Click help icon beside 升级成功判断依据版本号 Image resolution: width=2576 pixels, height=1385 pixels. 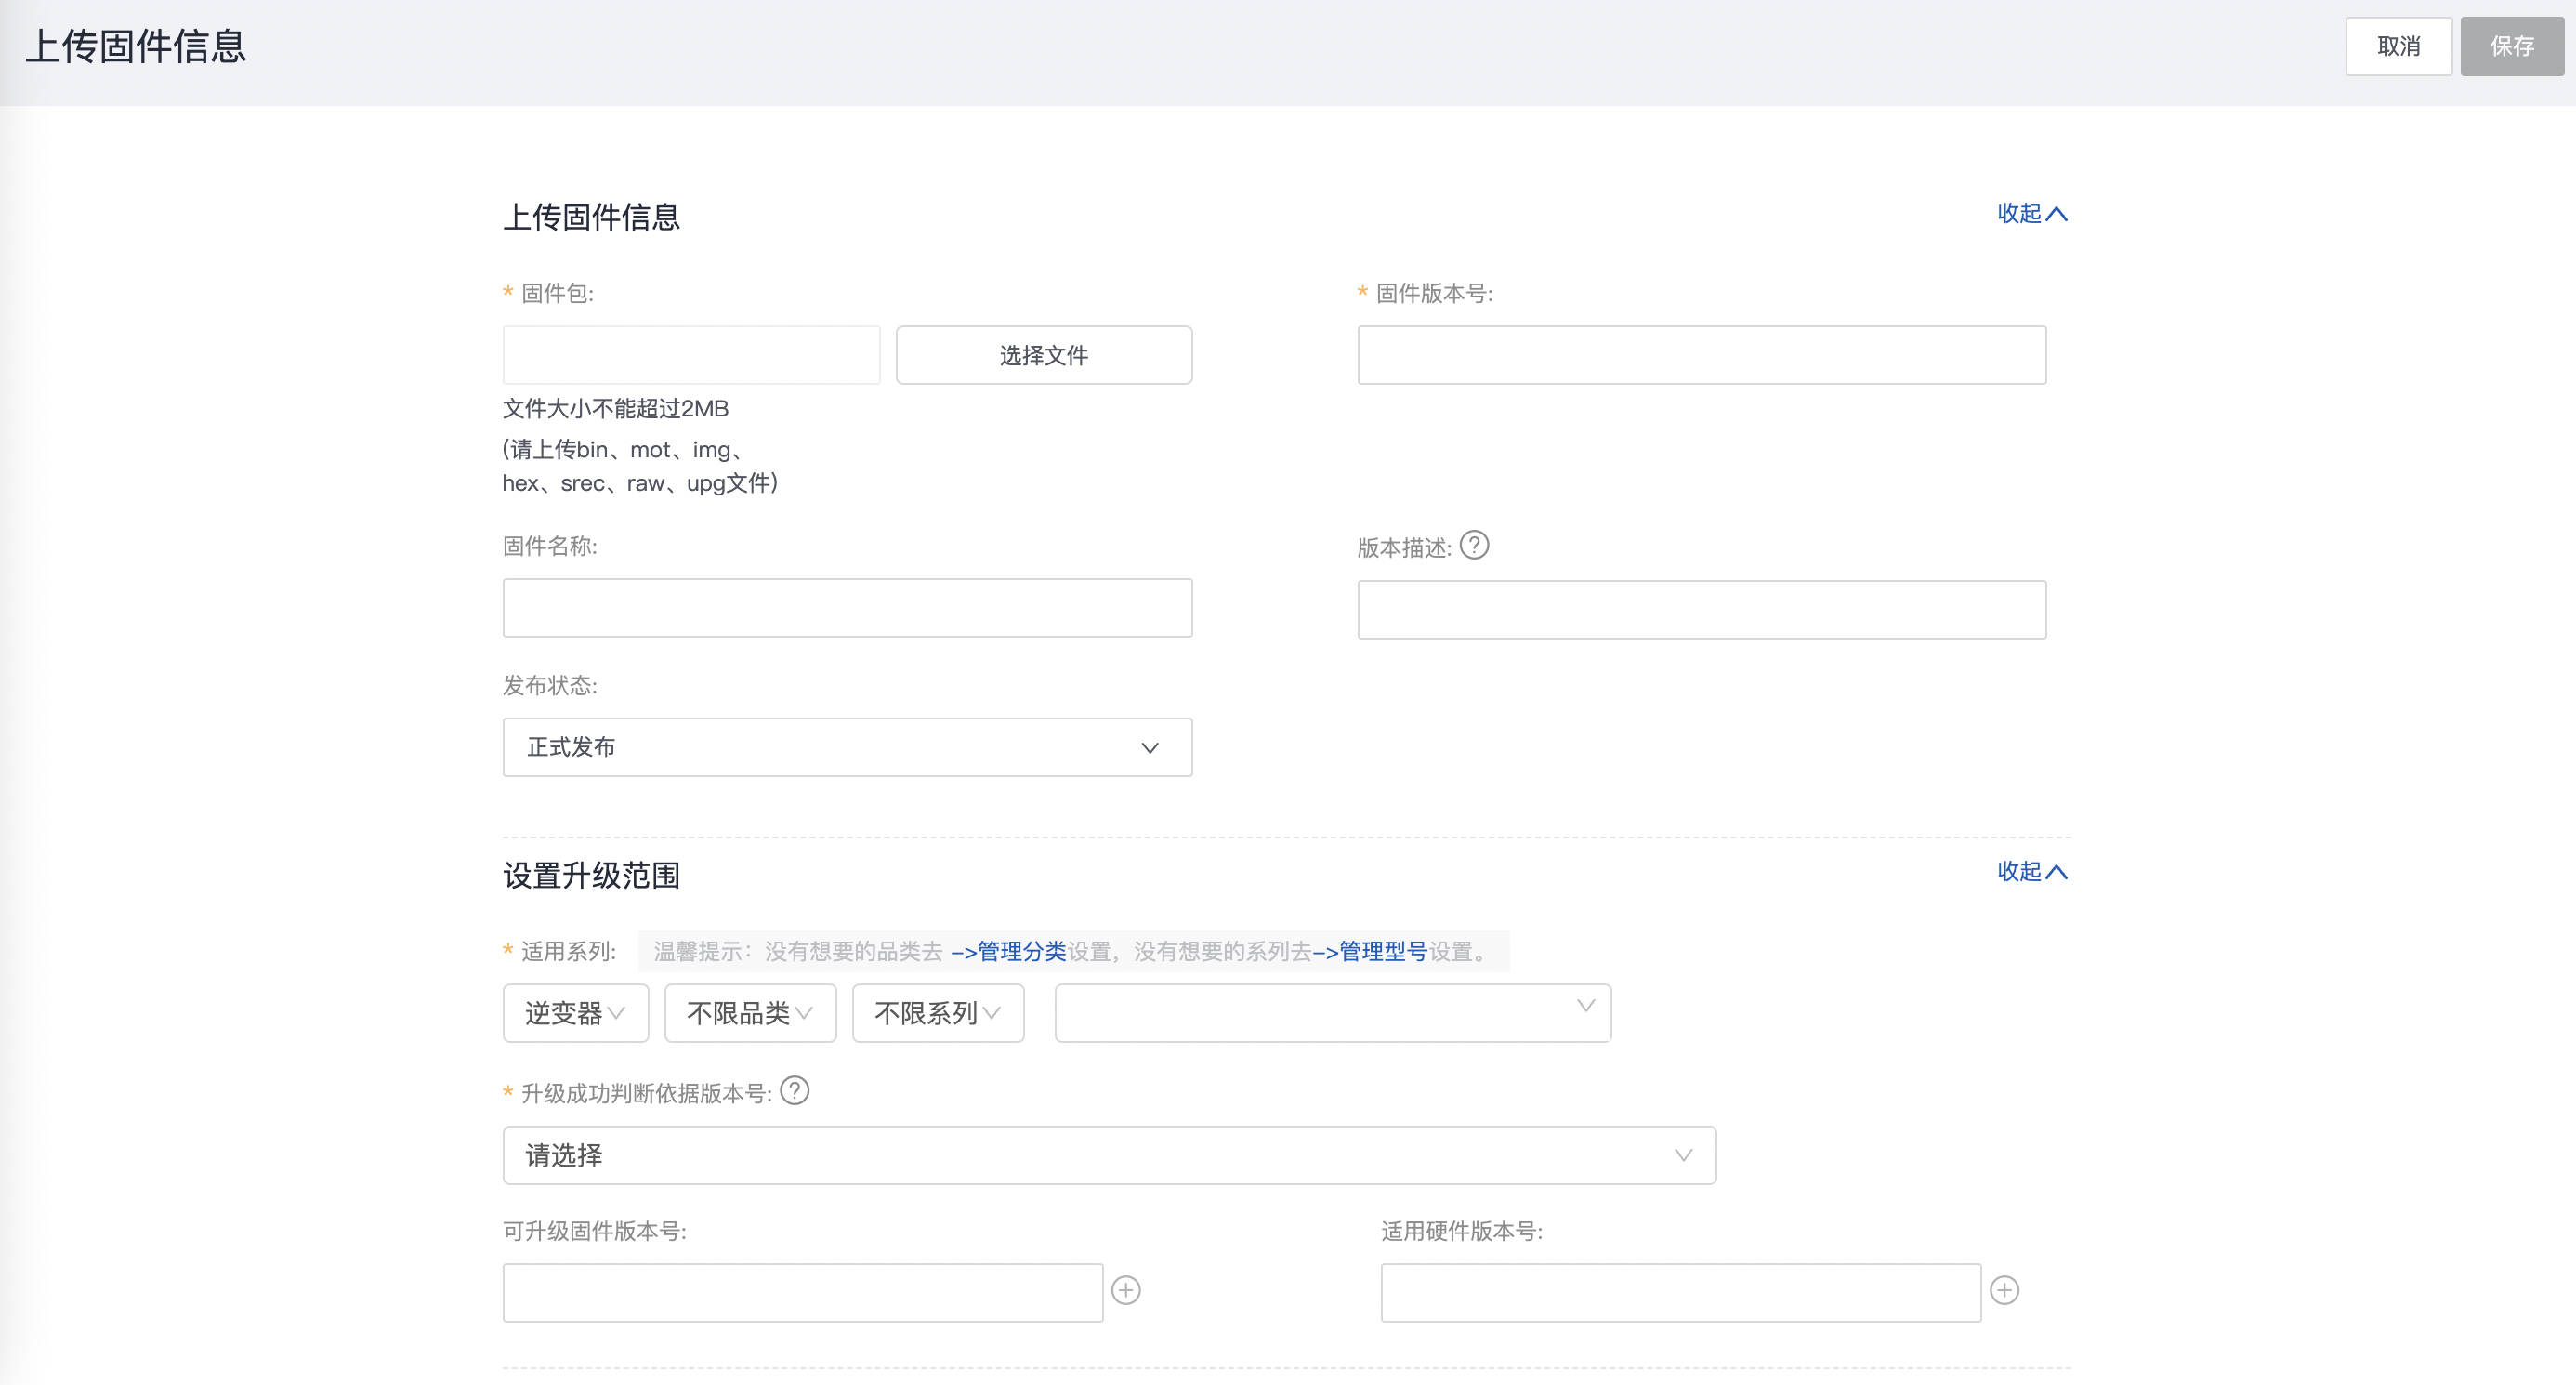[x=795, y=1091]
